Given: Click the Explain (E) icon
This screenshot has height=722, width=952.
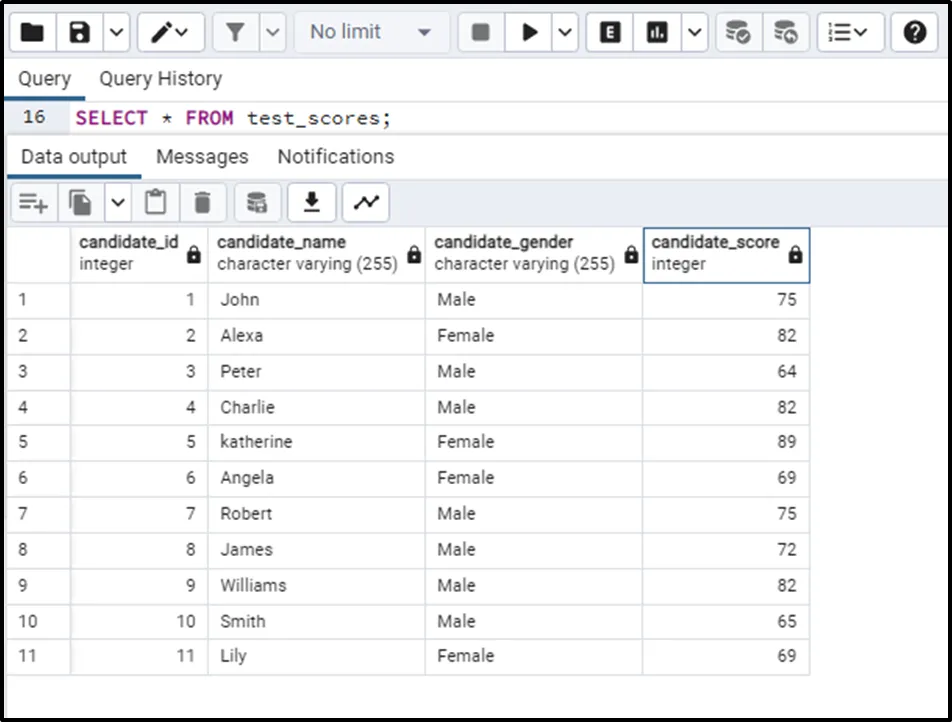Looking at the screenshot, I should [610, 33].
